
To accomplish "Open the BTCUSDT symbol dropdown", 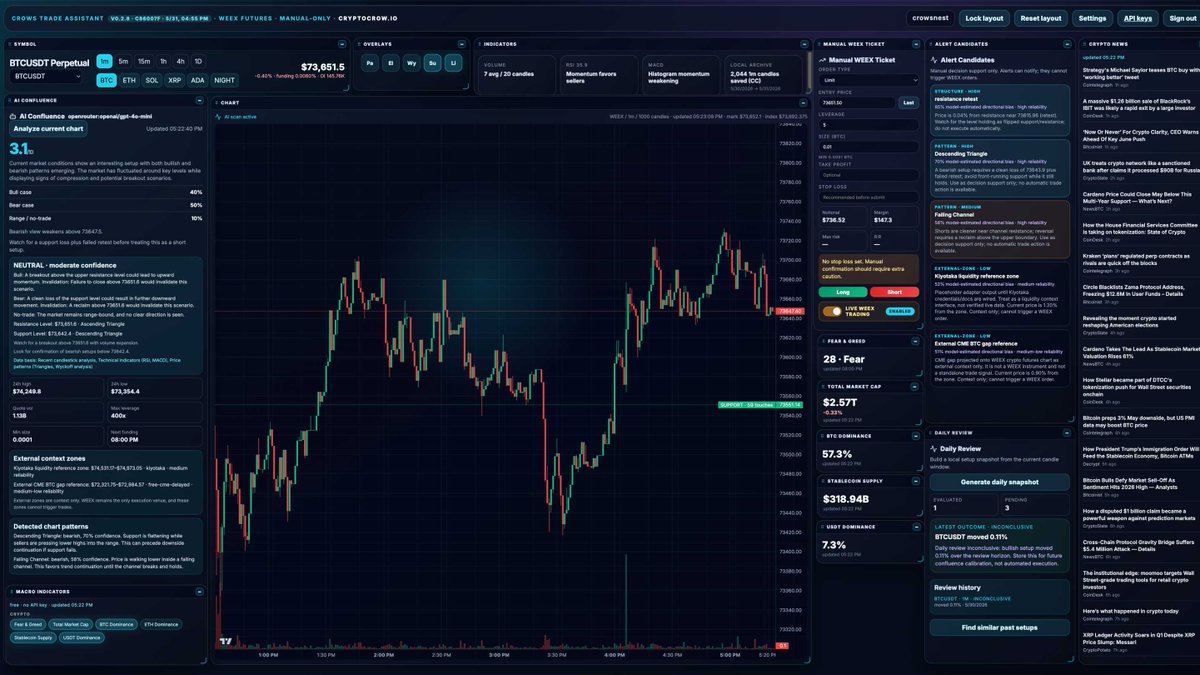I will 46,76.
